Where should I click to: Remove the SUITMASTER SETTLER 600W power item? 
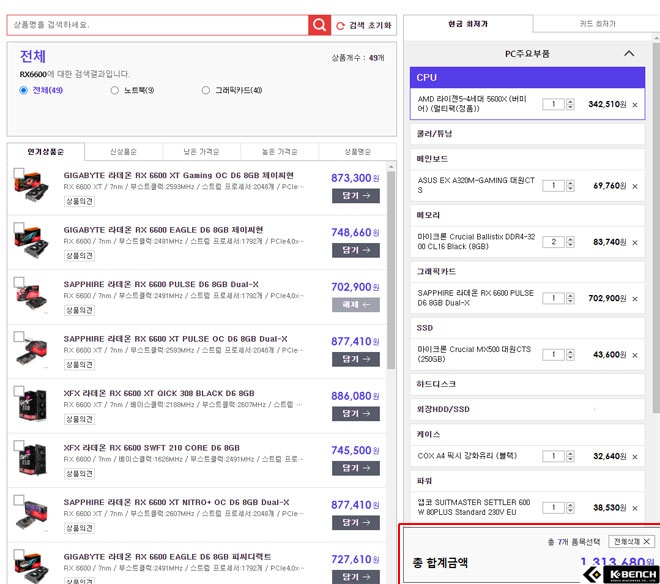coord(635,508)
